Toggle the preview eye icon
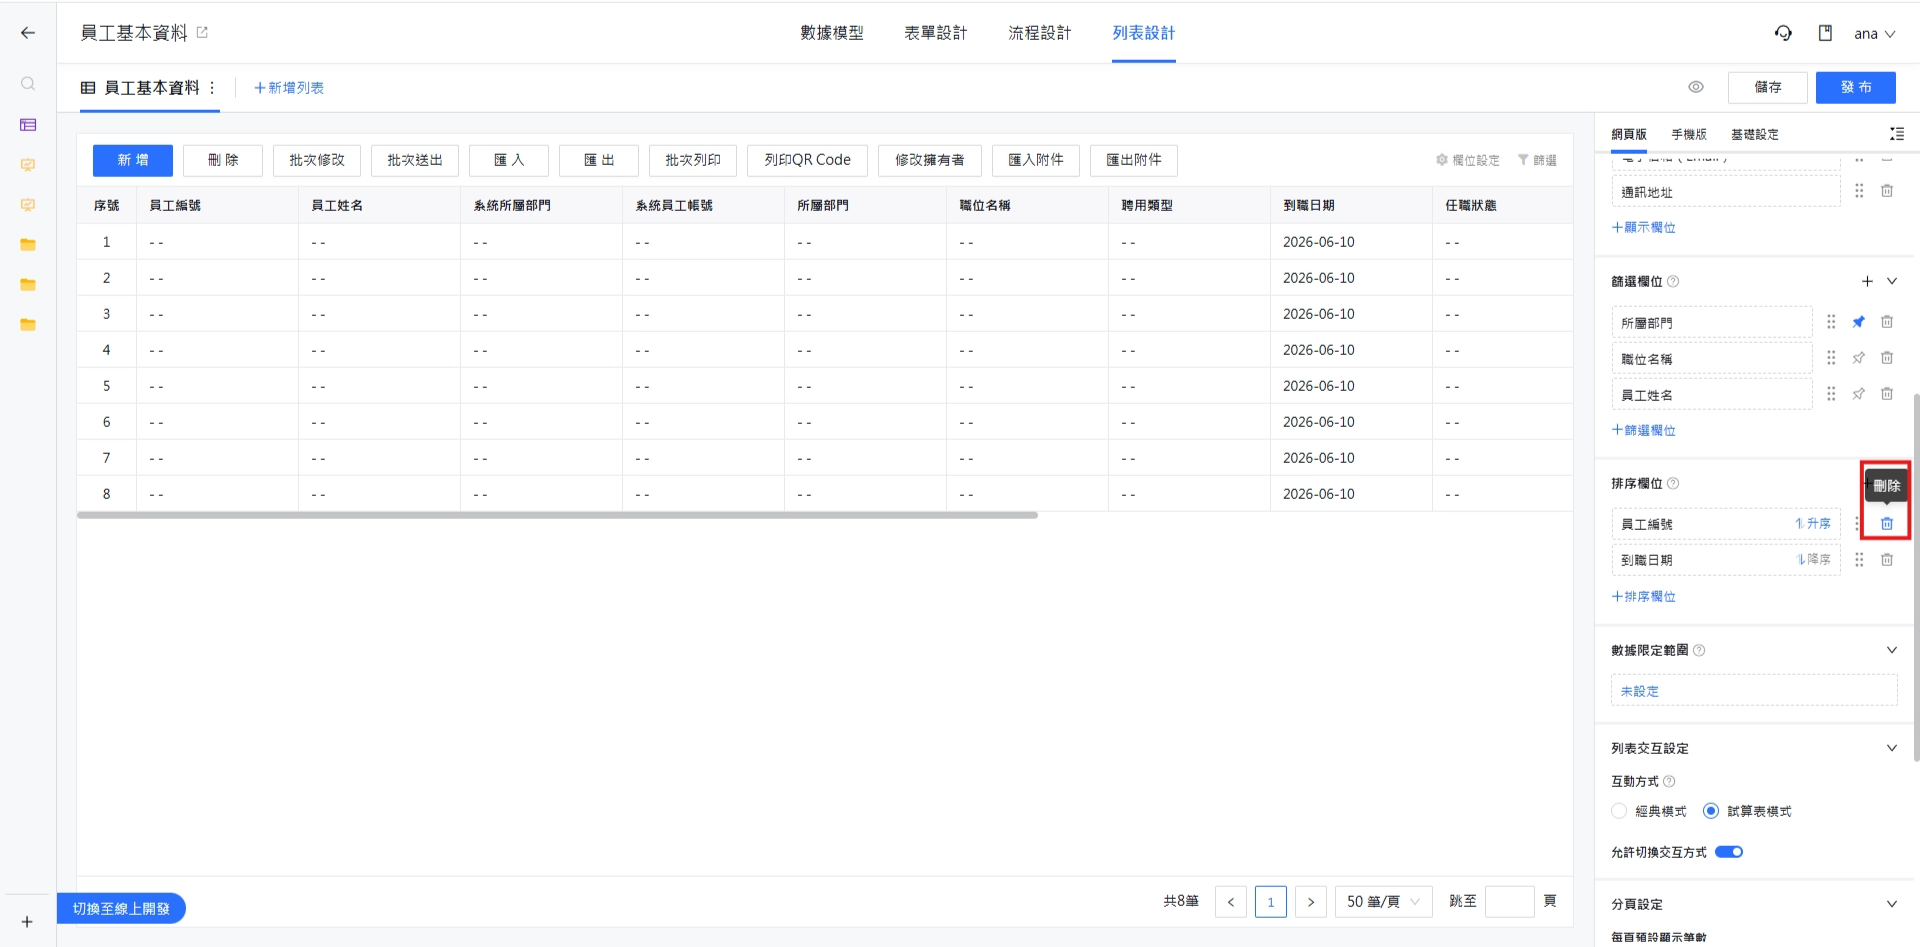 coord(1696,87)
